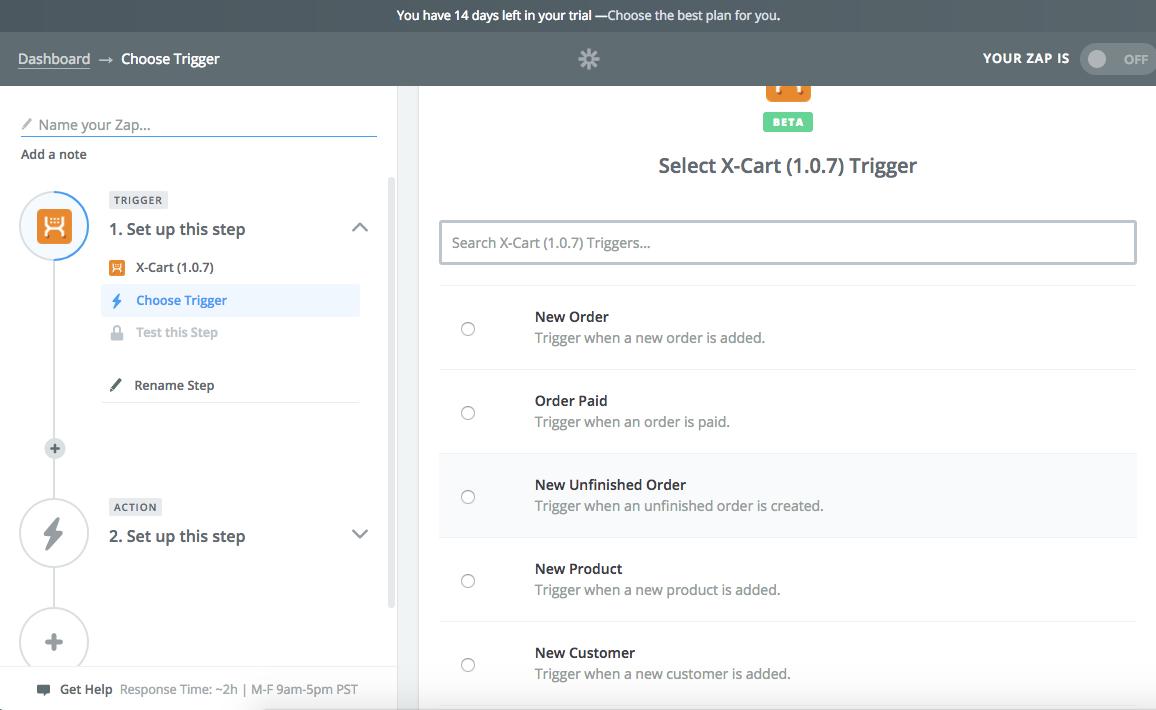Go to the Dashboard link
1156x710 pixels.
tap(54, 59)
